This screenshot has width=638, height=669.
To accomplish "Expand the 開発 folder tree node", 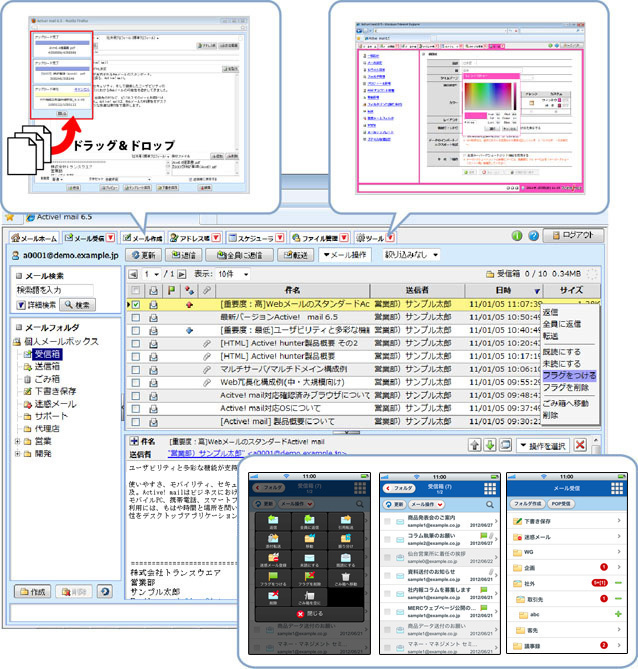I will [x=17, y=454].
